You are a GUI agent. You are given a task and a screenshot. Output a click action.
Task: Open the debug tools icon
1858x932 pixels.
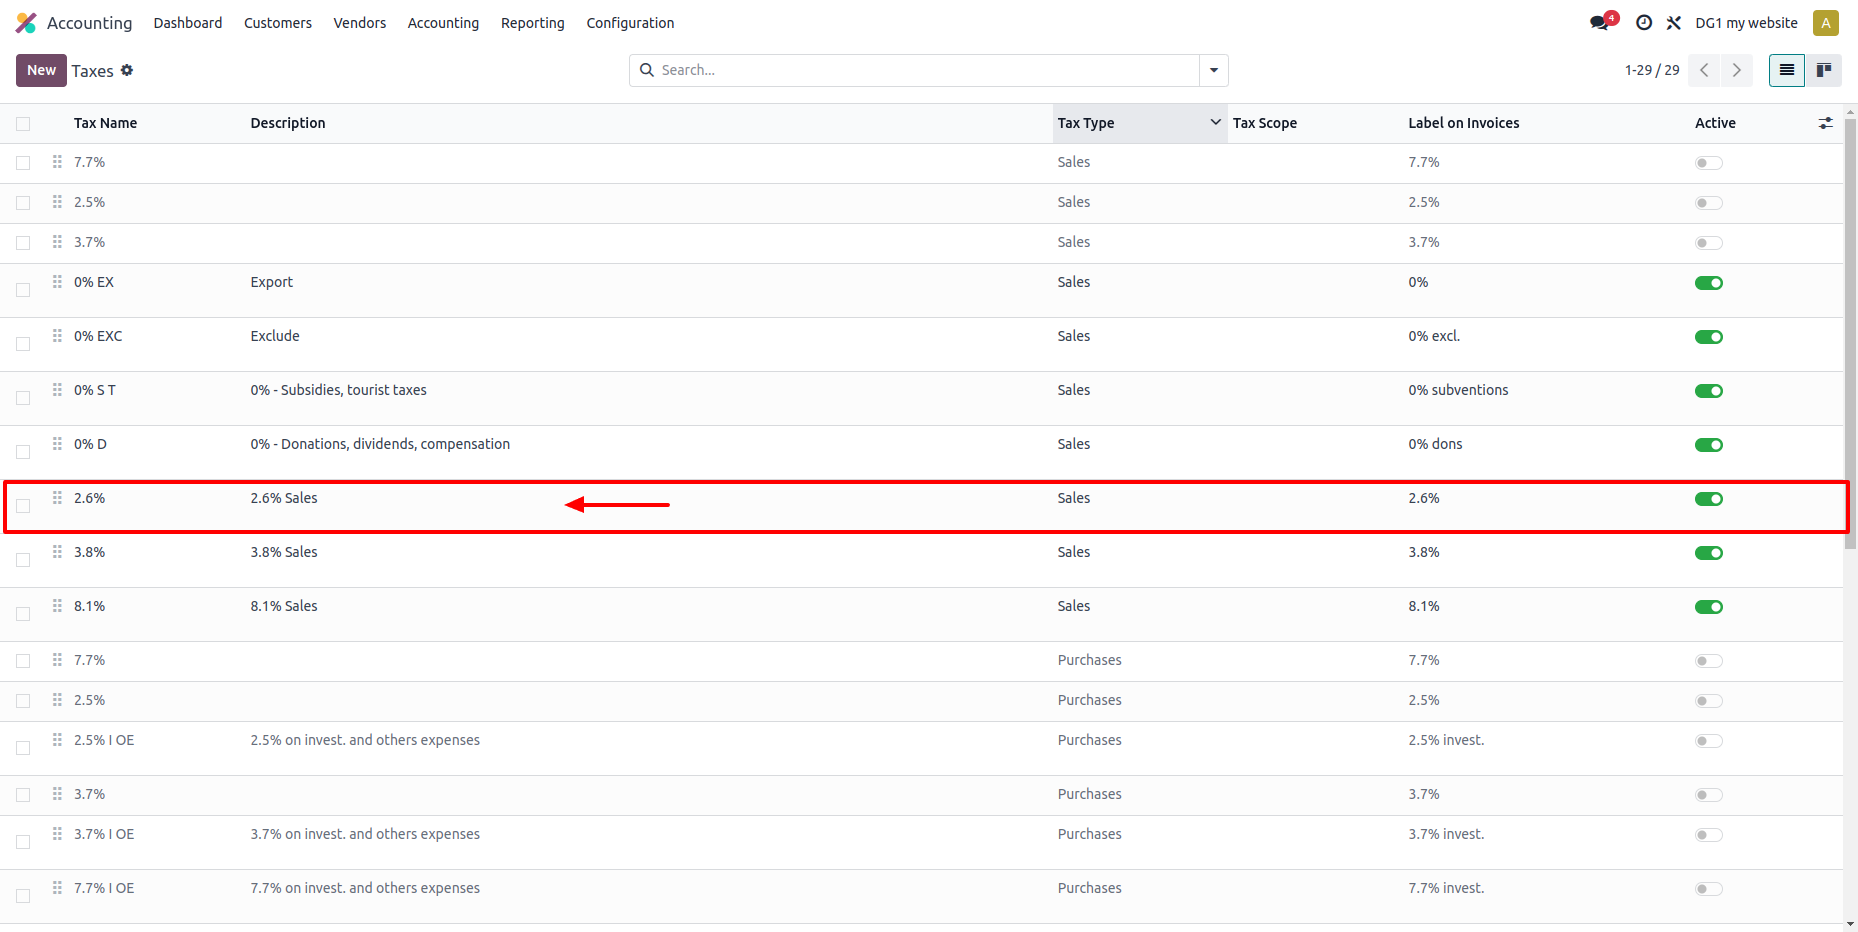pyautogui.click(x=1673, y=23)
